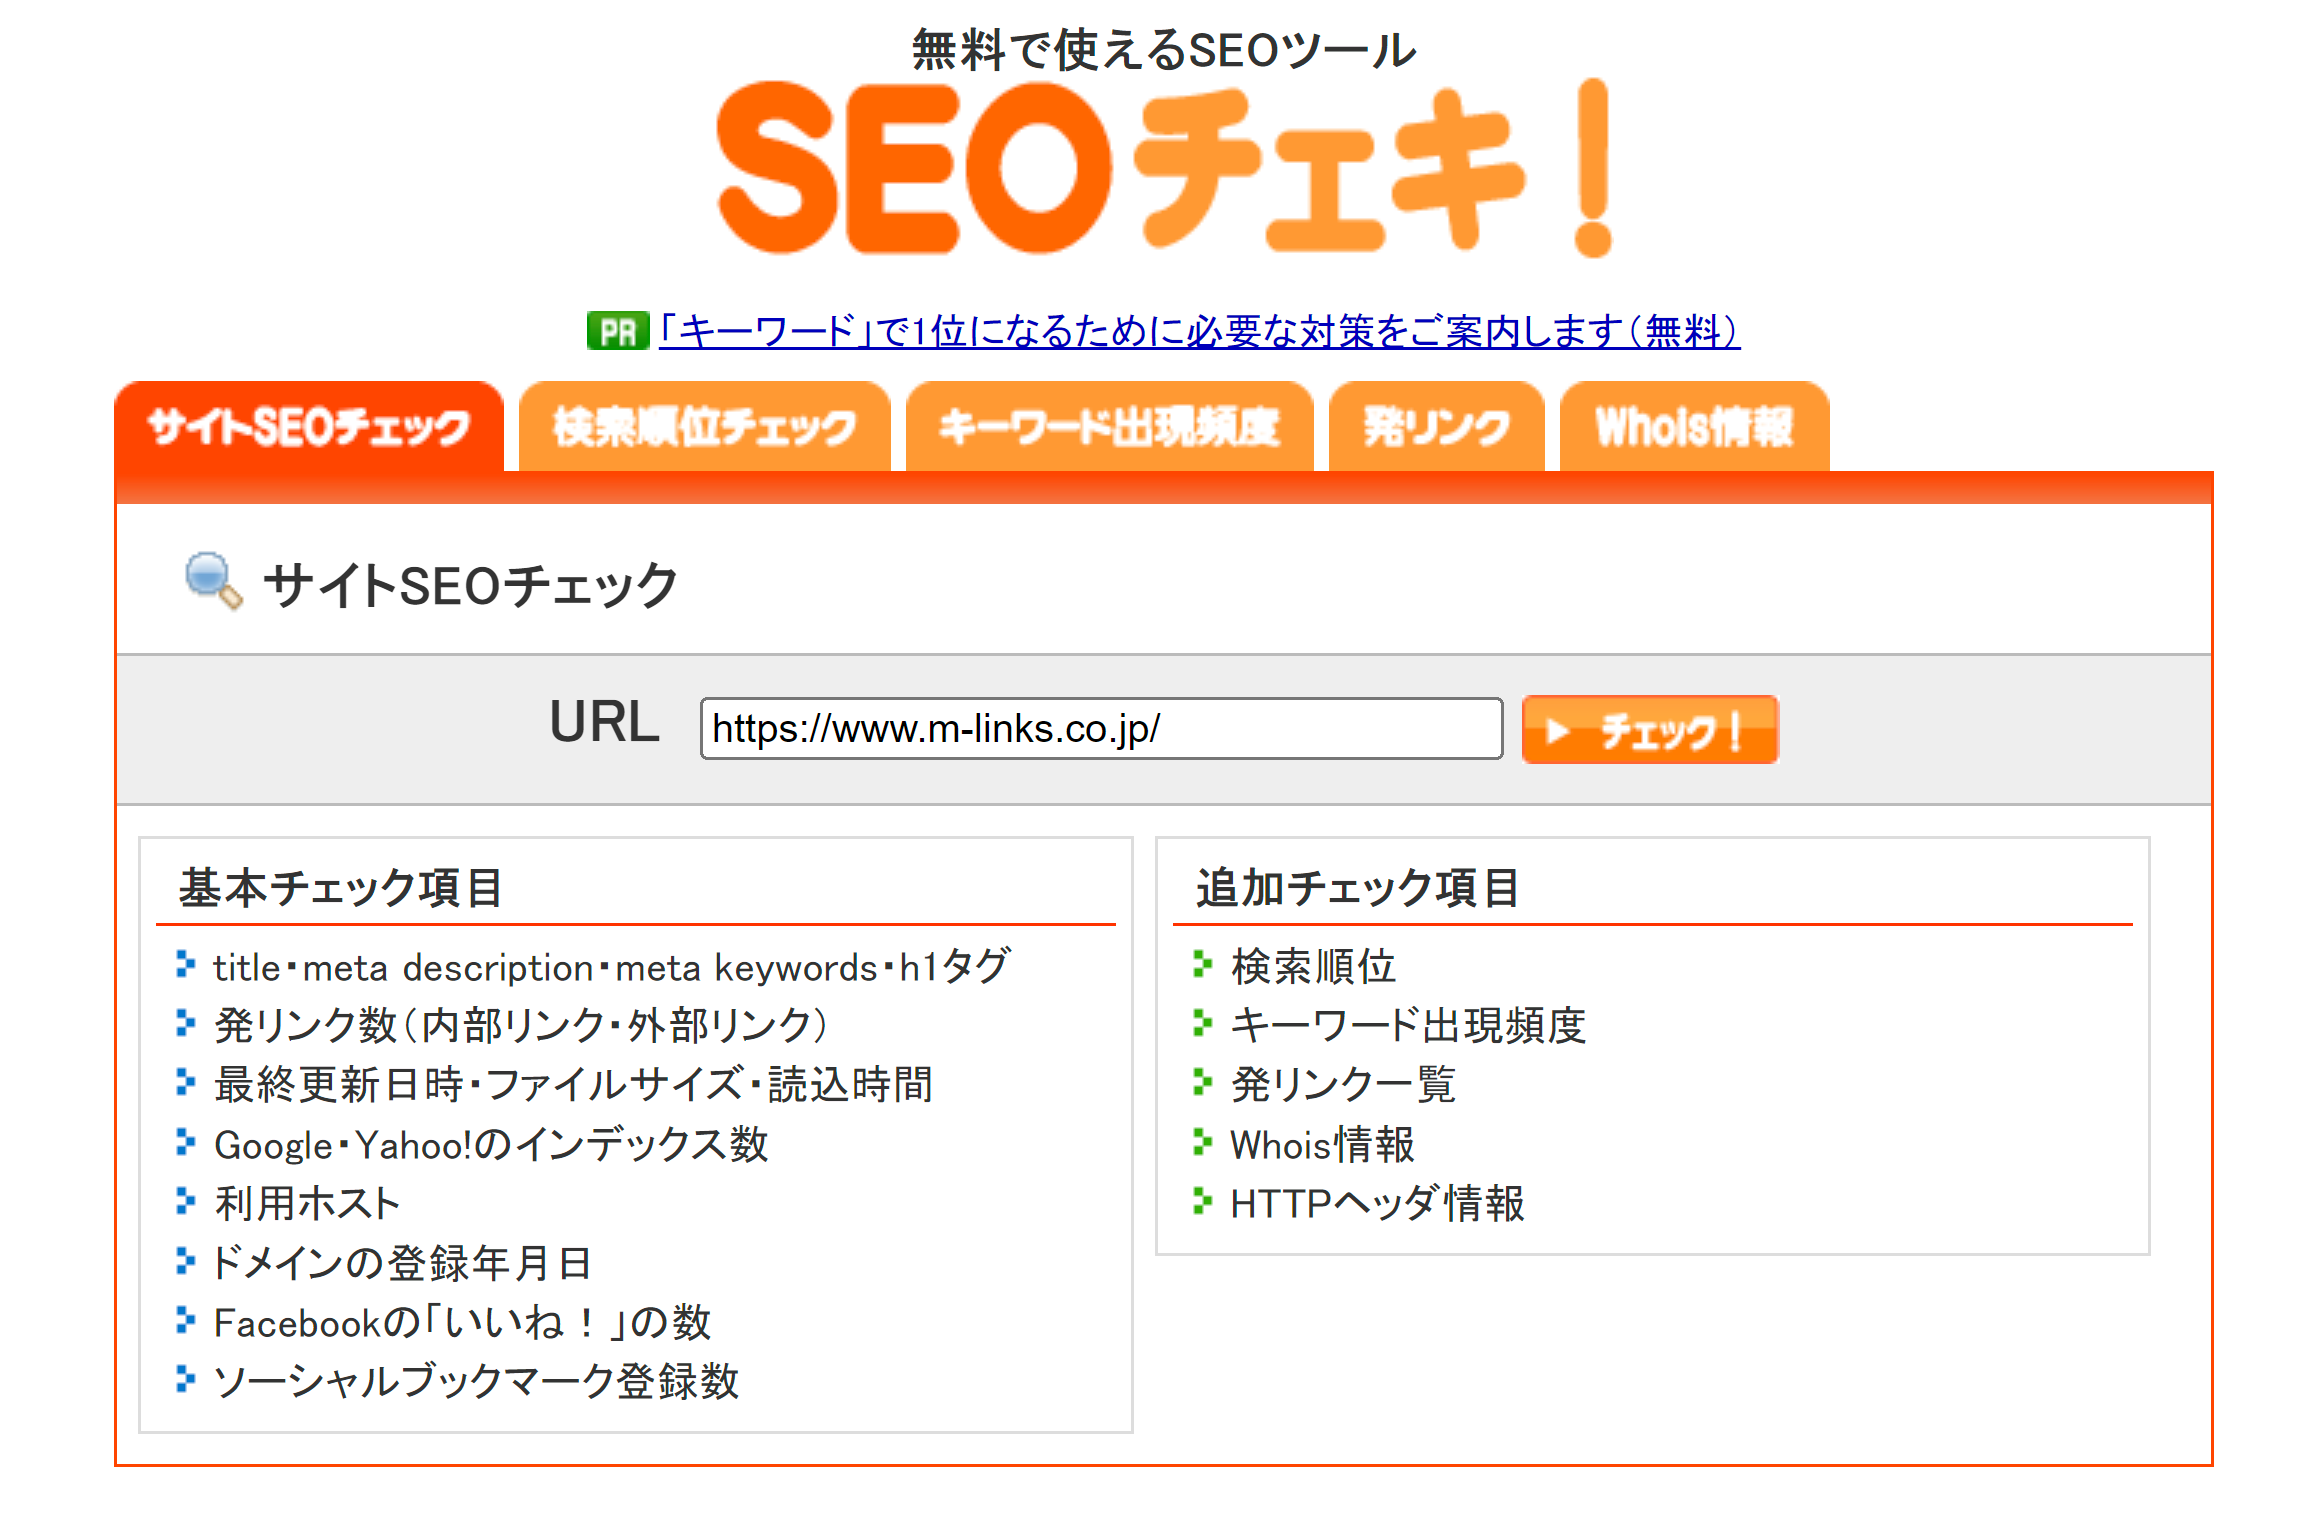
Task: Click the magnifying glass icon beside サイトSEOチェック
Action: pos(213,581)
